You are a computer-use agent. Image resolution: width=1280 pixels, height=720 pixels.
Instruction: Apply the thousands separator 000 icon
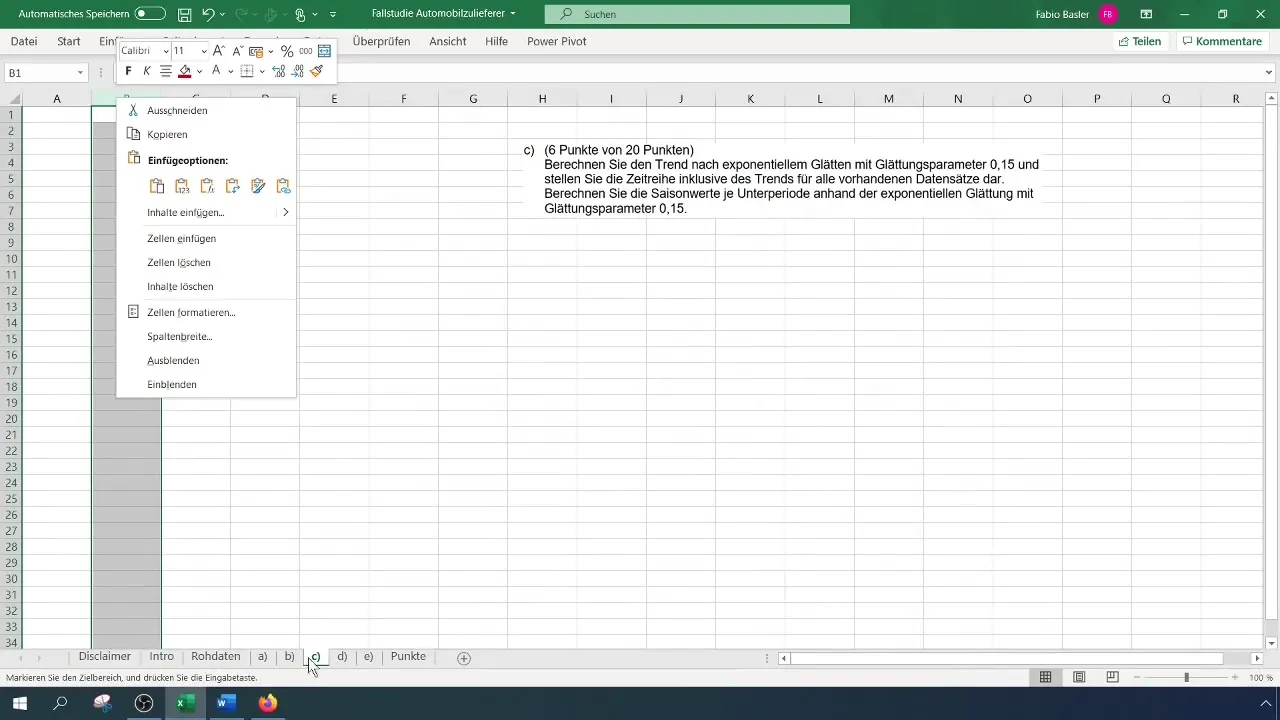pos(306,51)
